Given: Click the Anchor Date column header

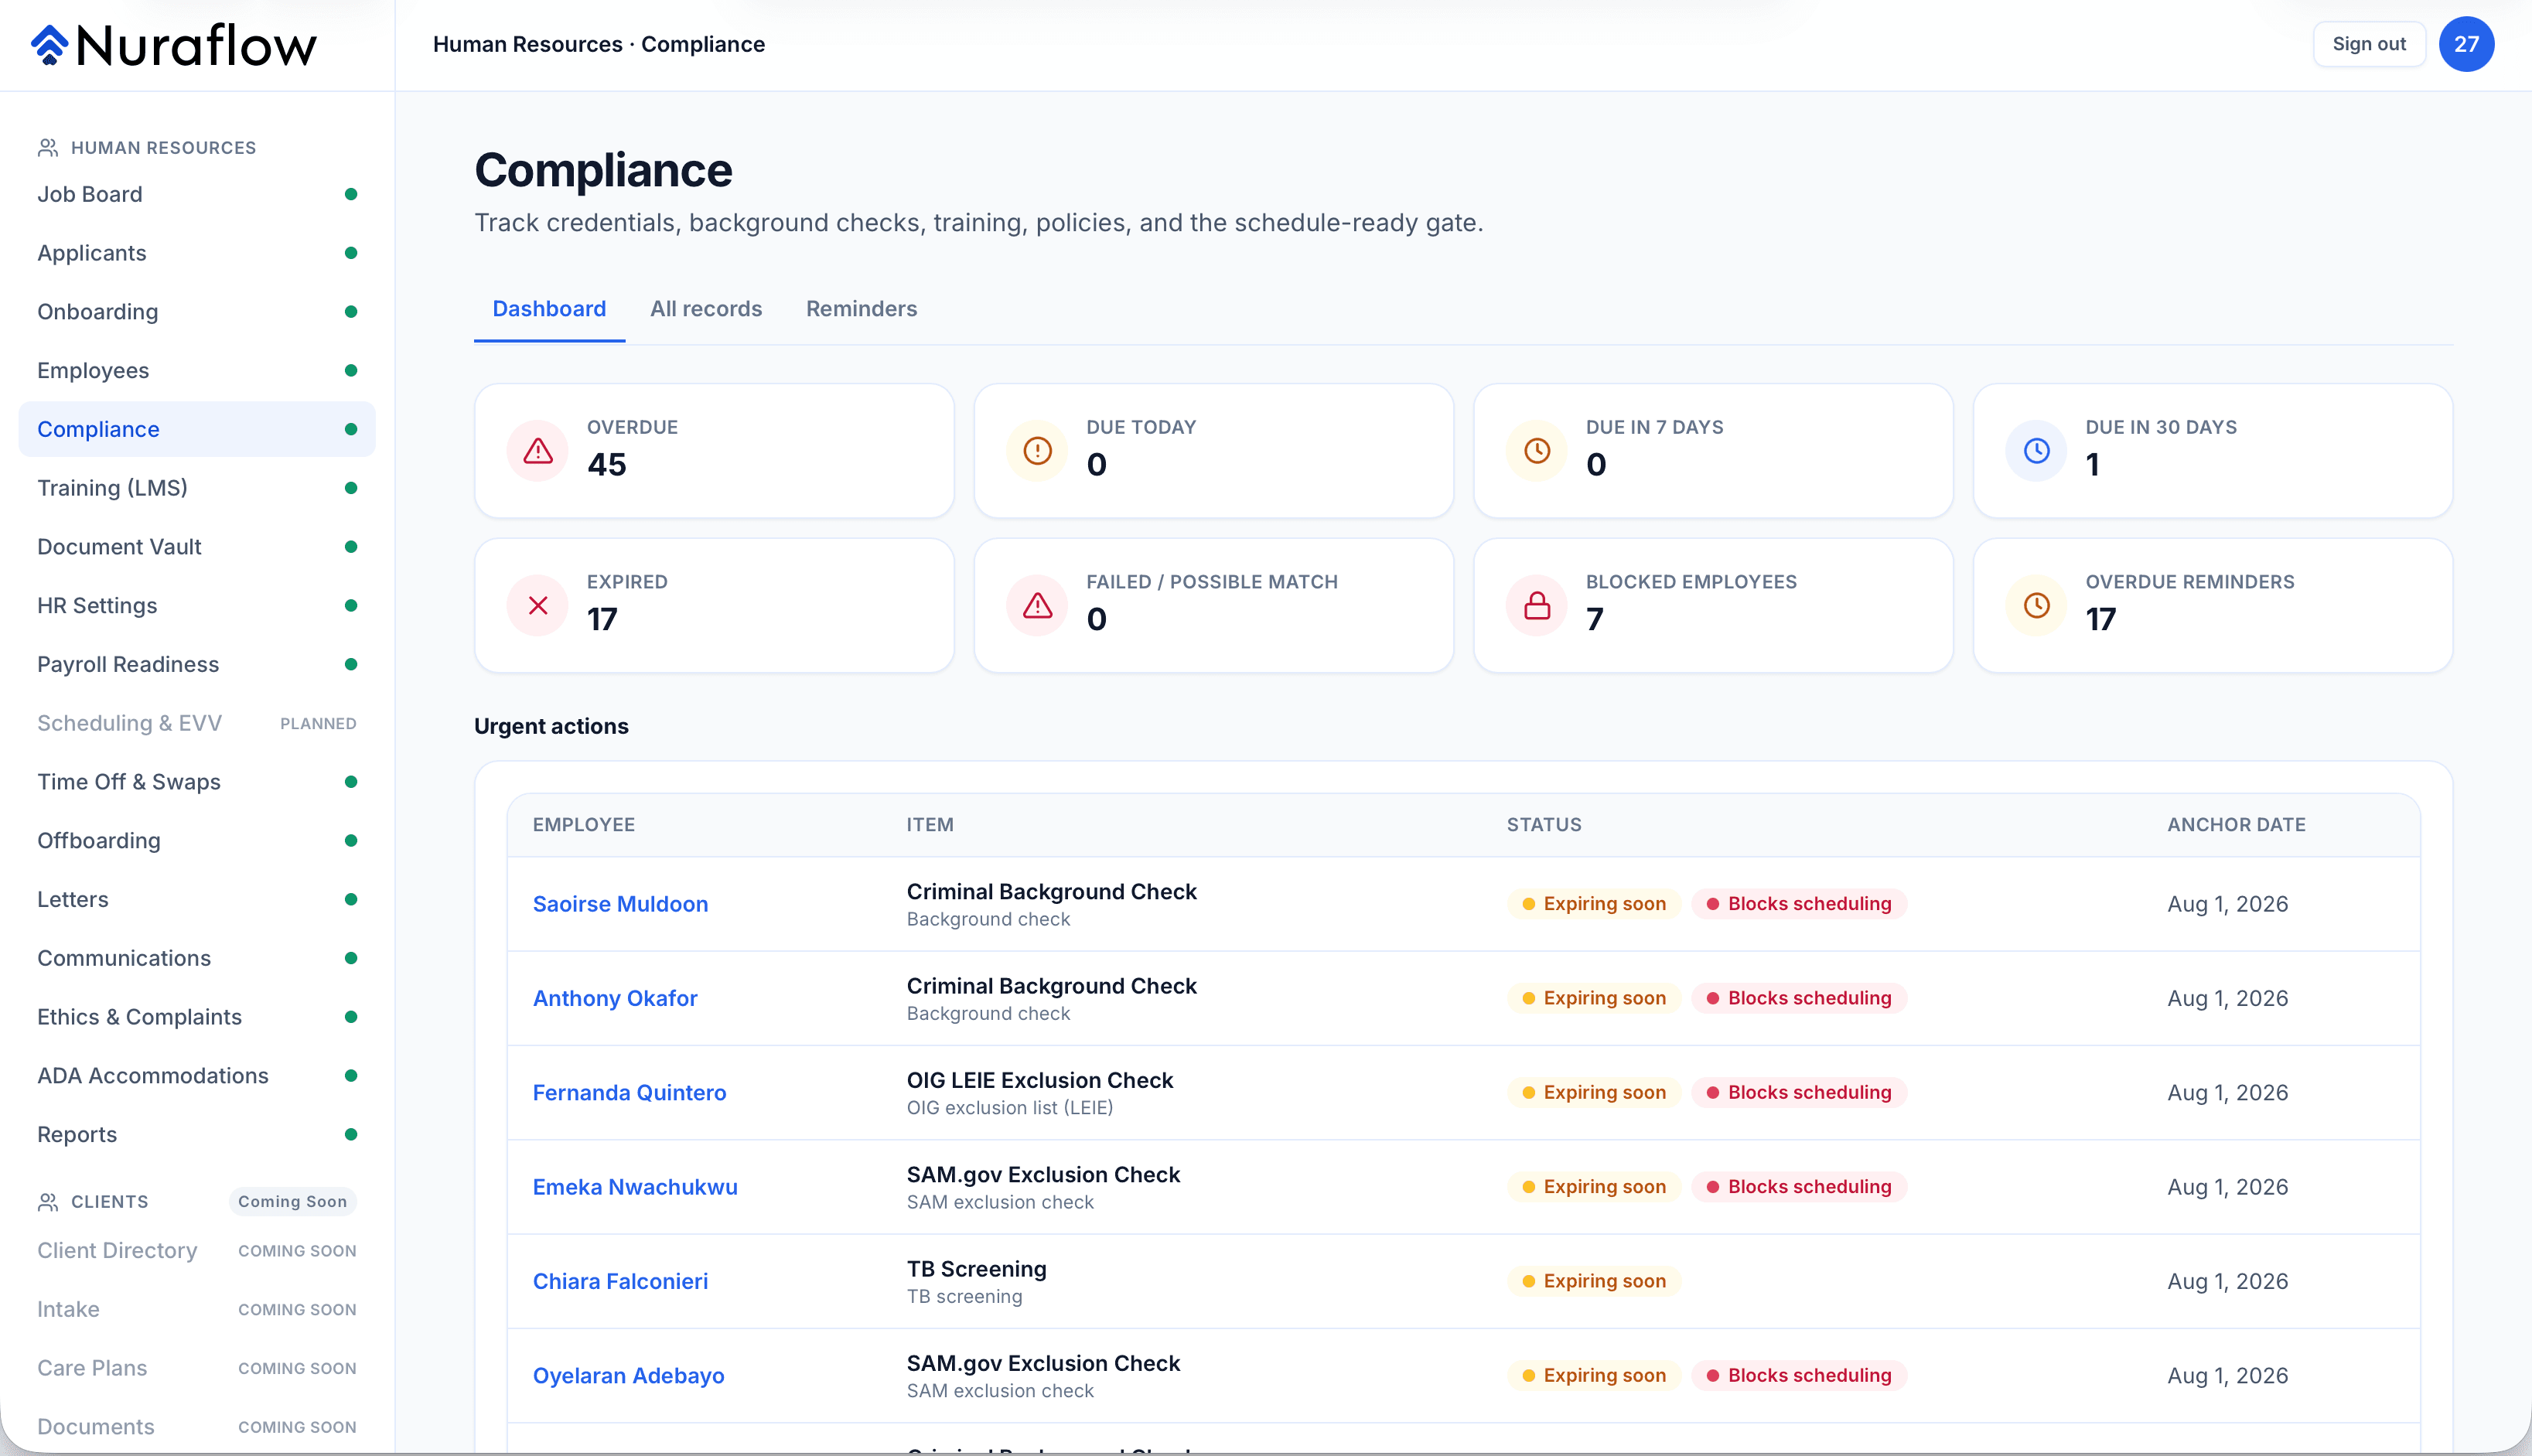Looking at the screenshot, I should [2236, 825].
